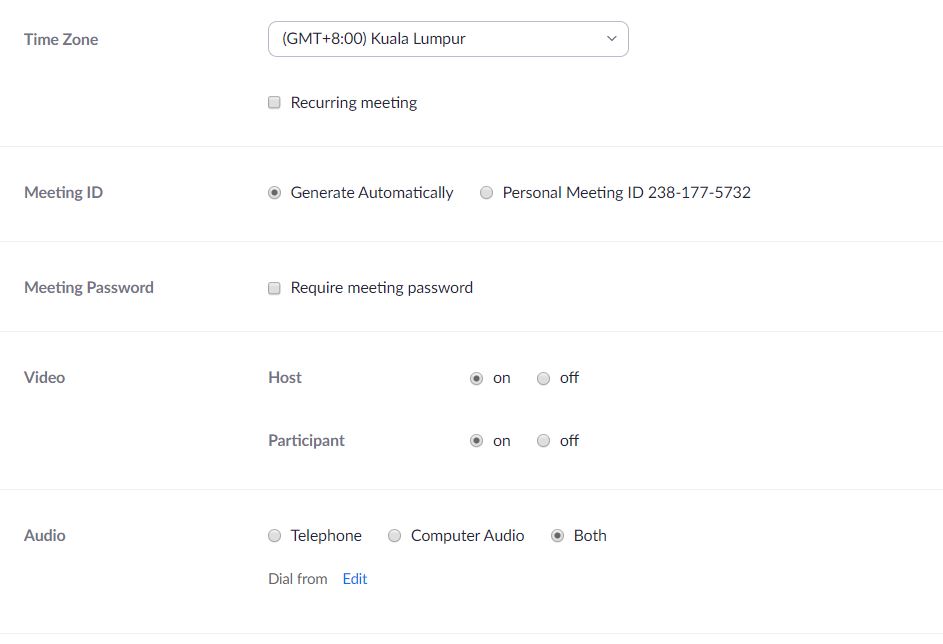Image resolution: width=943 pixels, height=644 pixels.
Task: Click the Require meeting password label
Action: point(382,288)
